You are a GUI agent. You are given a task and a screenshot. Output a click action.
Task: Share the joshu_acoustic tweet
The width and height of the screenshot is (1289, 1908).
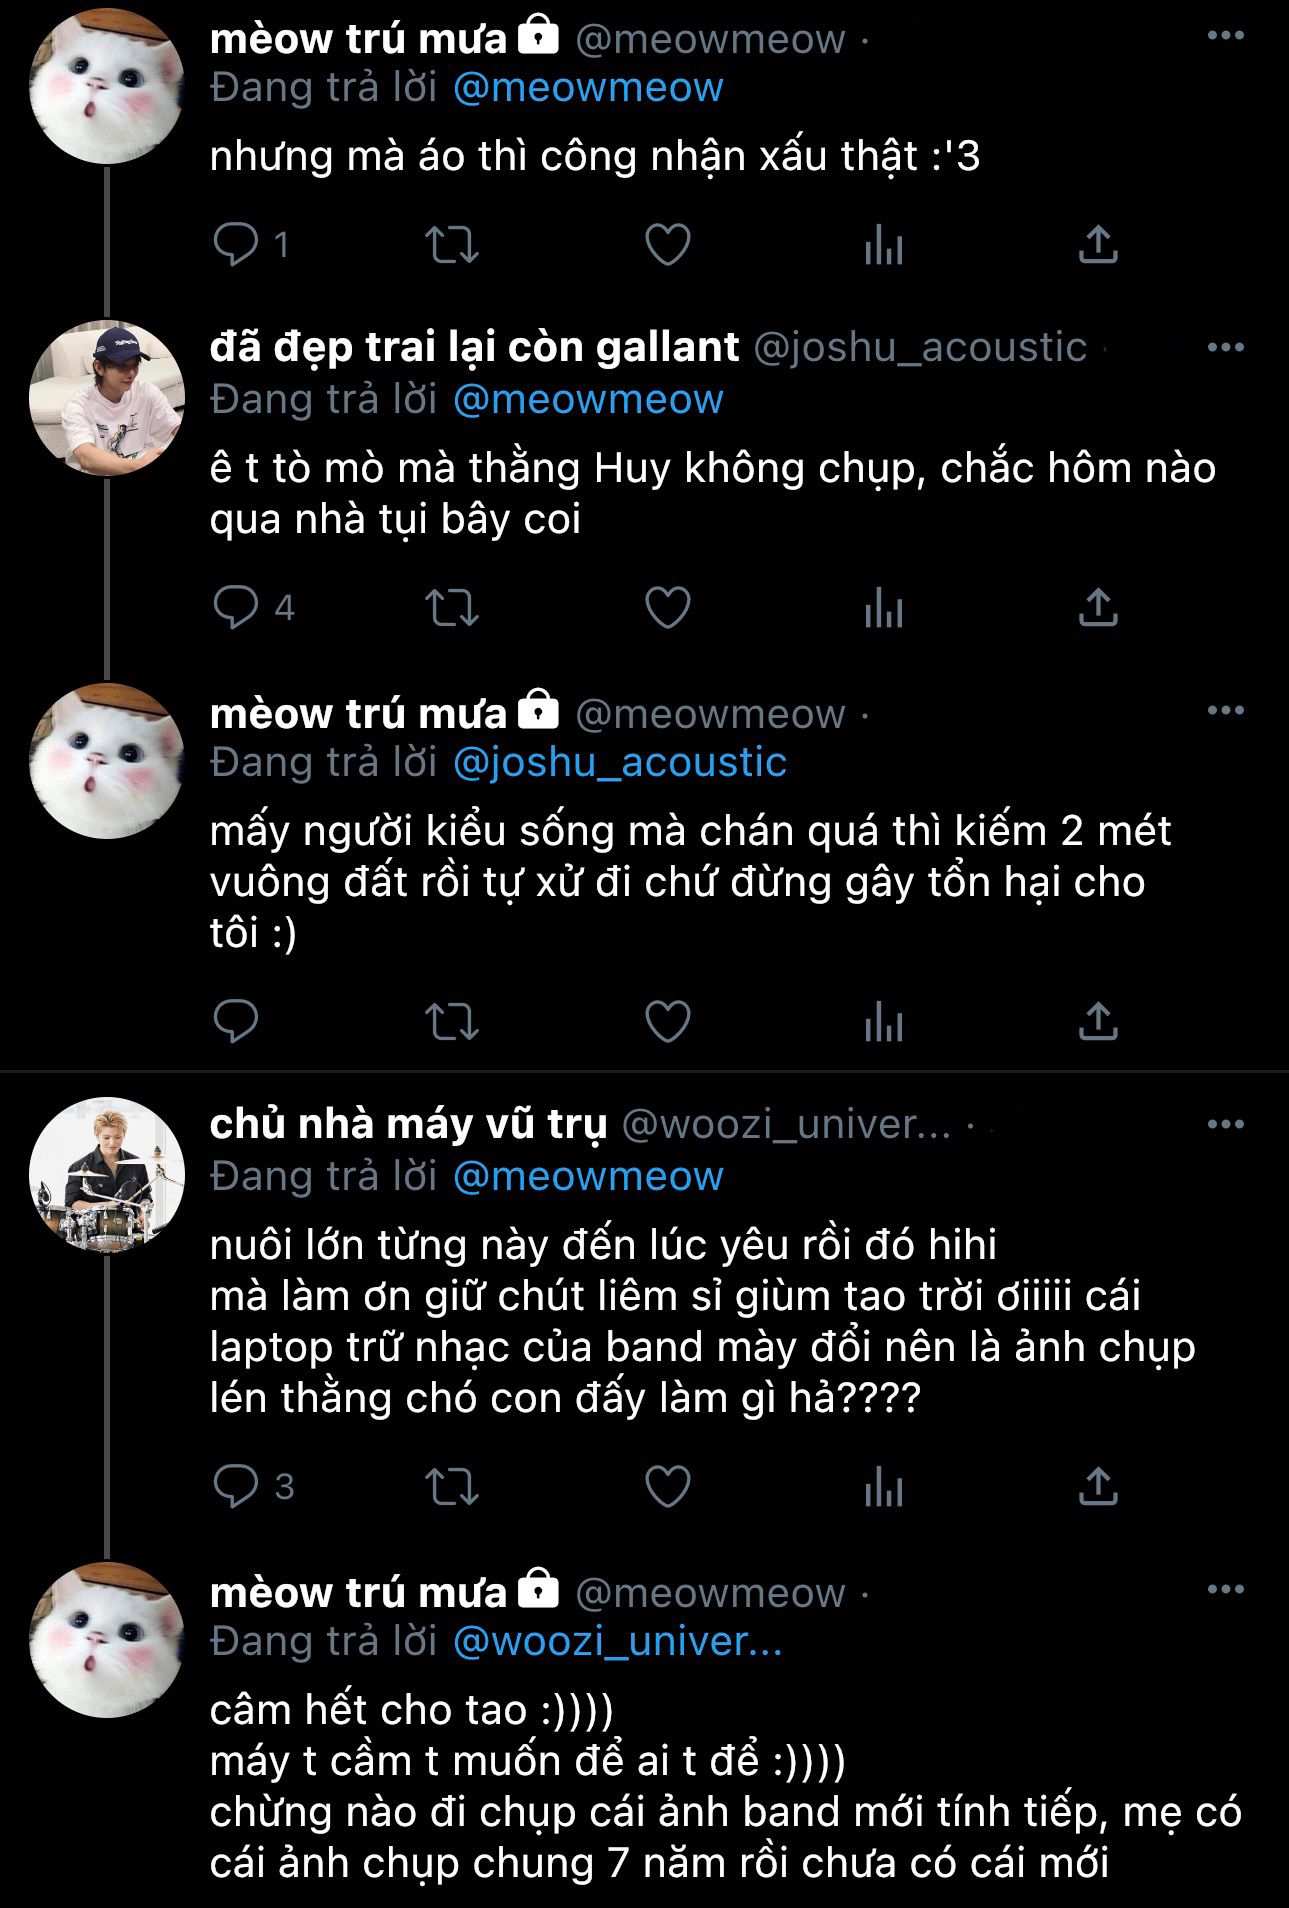click(1097, 608)
